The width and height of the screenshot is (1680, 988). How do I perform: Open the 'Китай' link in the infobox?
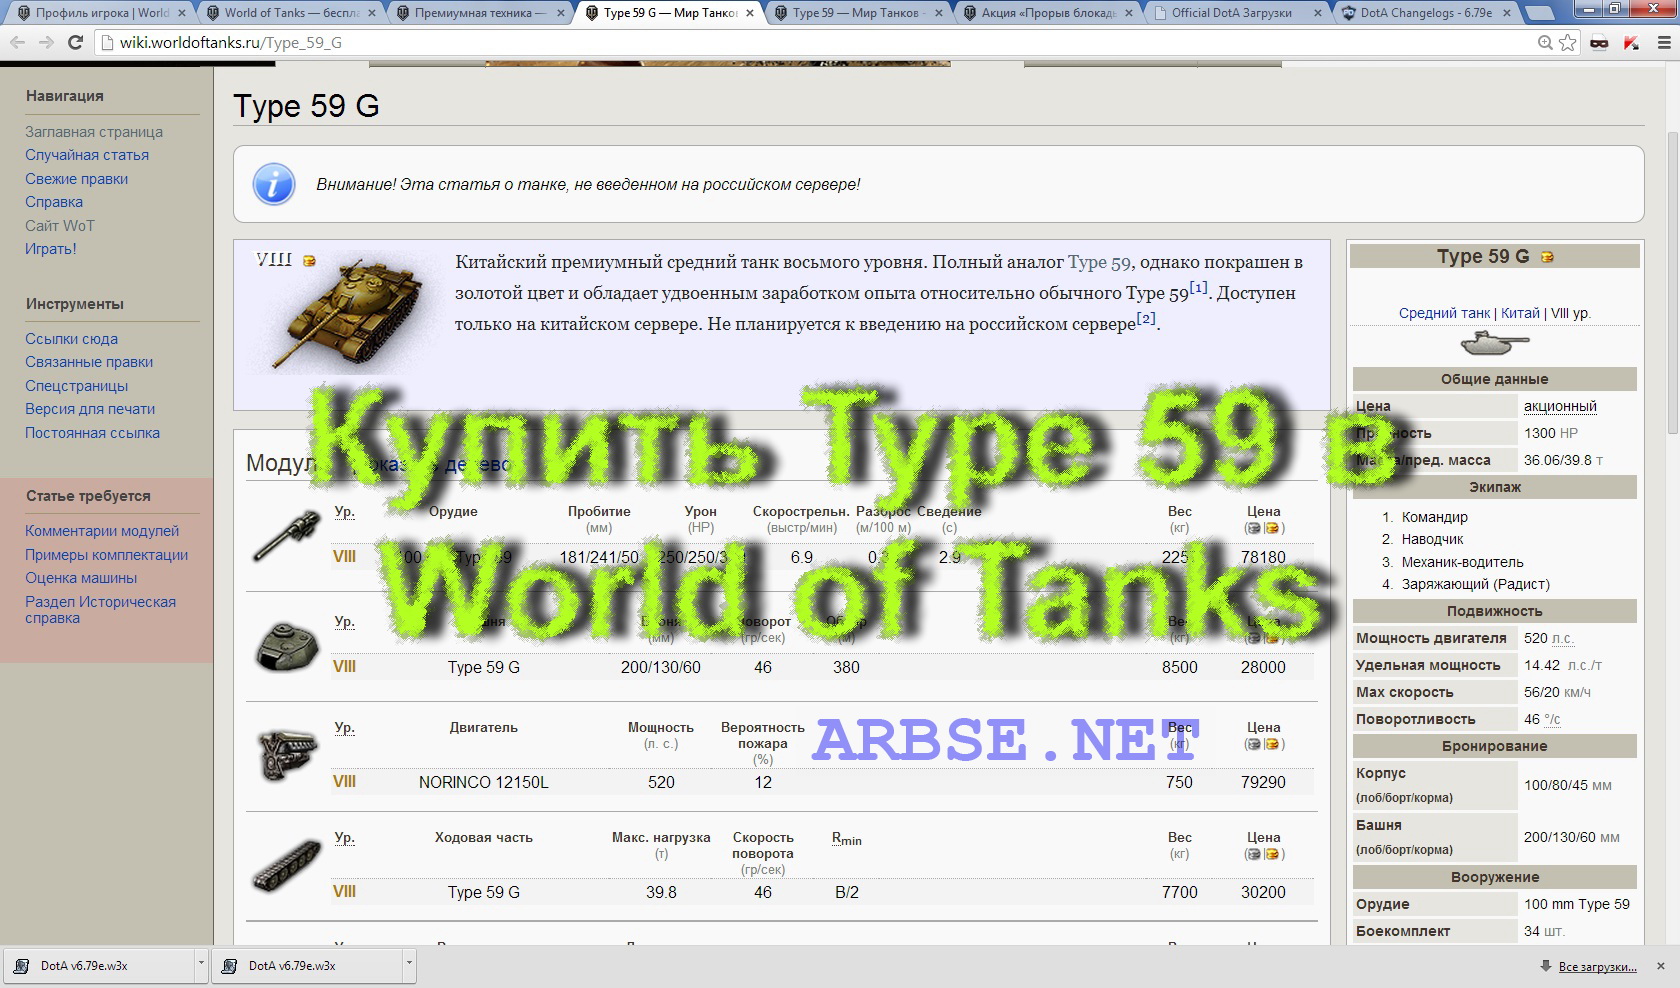coord(1520,313)
